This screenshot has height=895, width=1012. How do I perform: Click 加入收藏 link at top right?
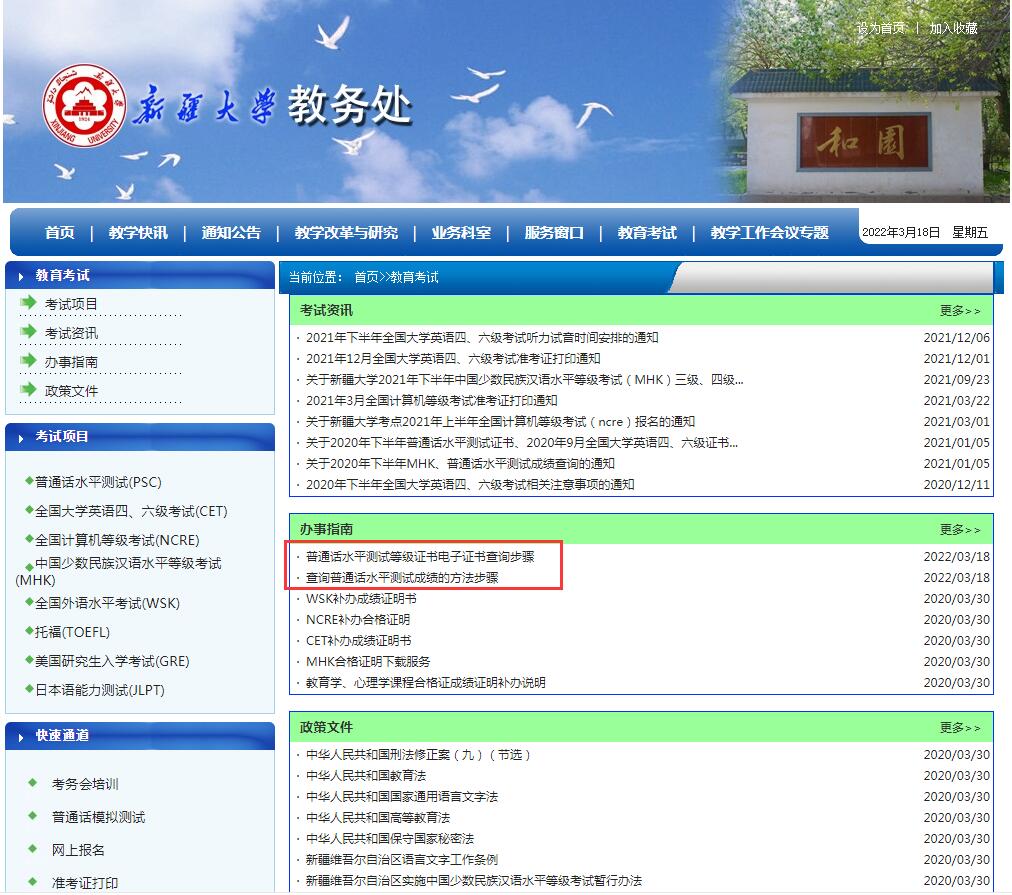click(953, 28)
